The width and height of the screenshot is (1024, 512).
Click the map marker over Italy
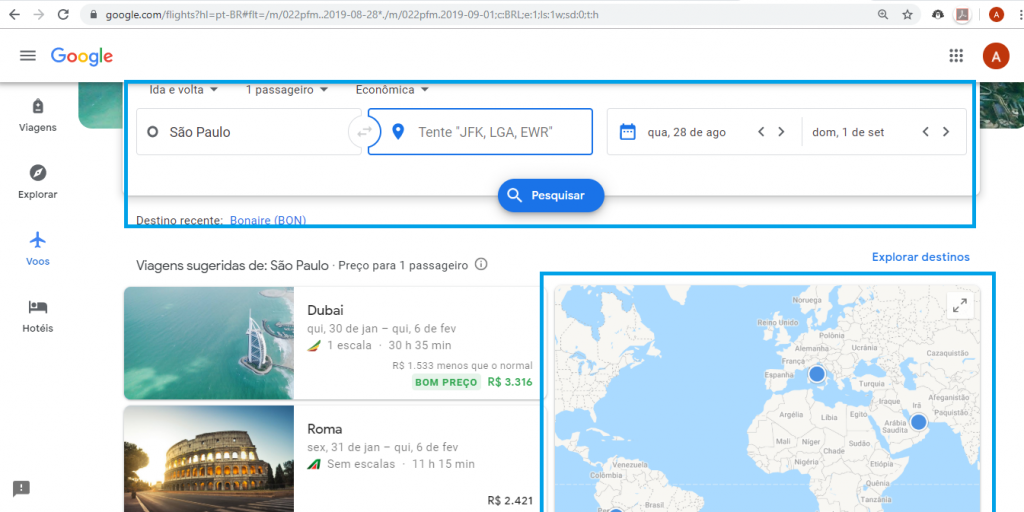[817, 374]
